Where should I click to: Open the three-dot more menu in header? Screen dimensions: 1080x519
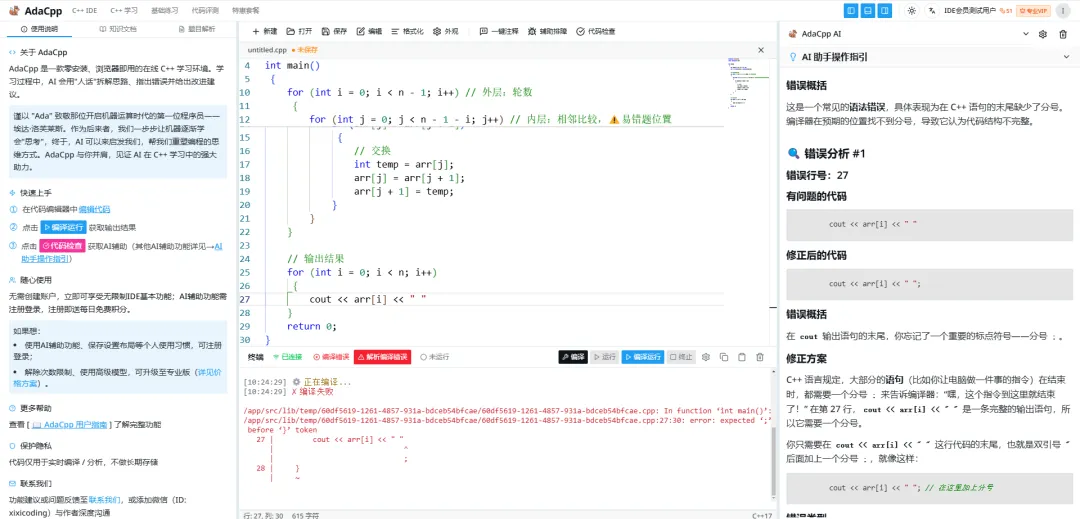click(1063, 10)
